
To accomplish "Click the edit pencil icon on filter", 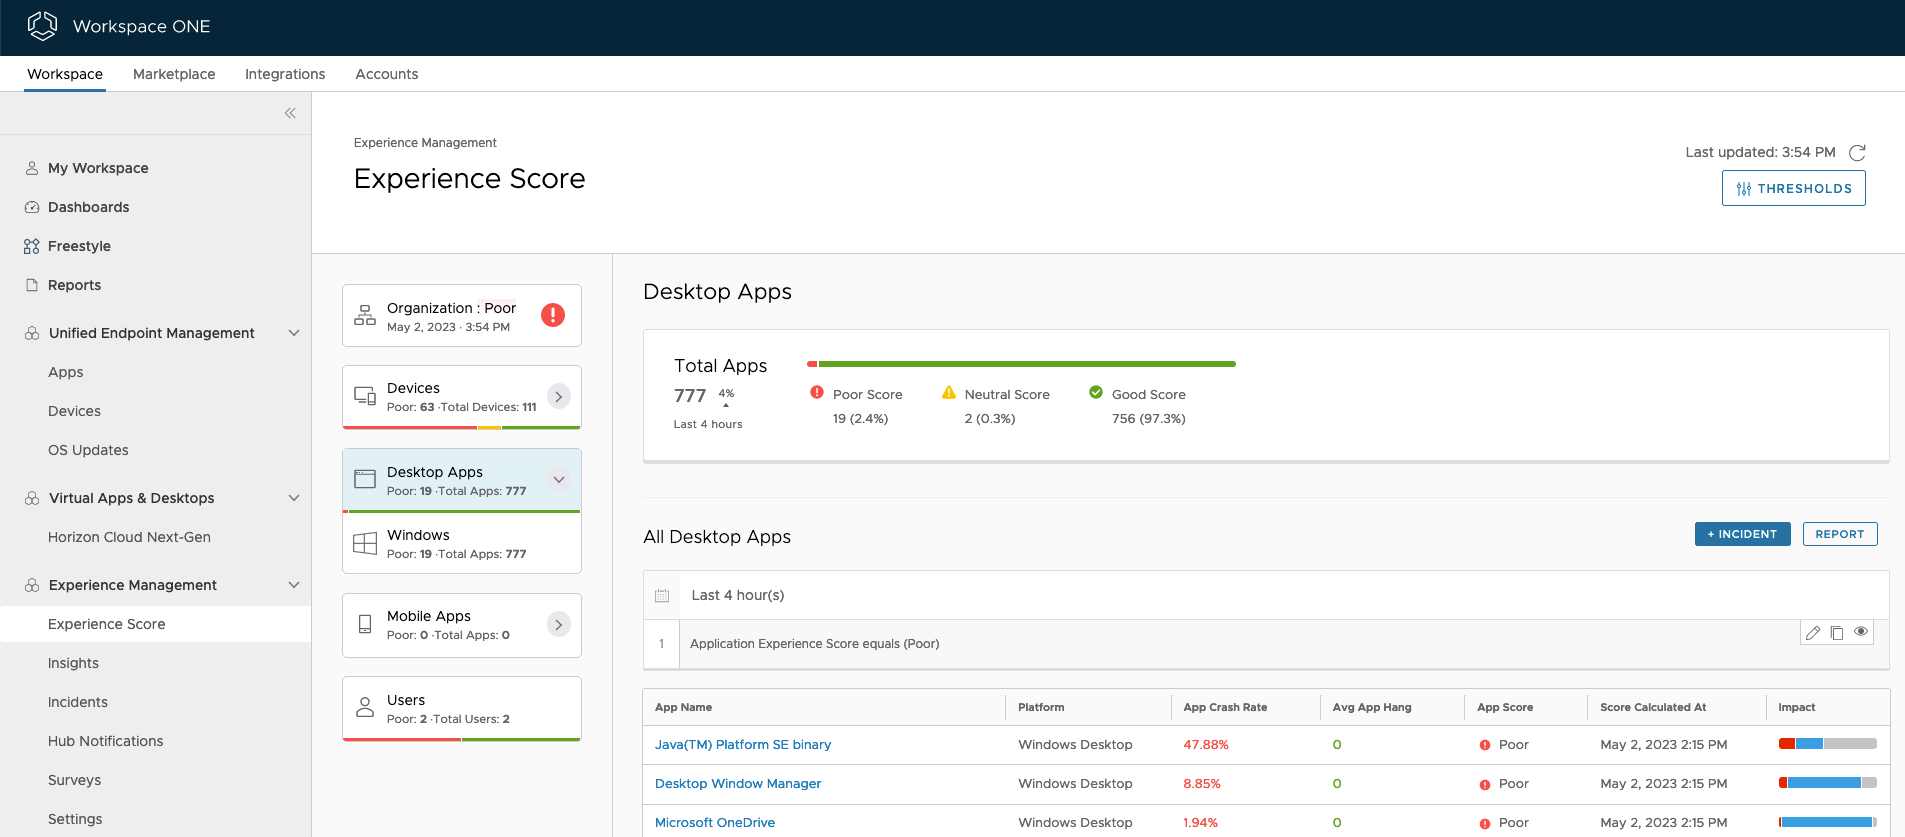I will click(x=1813, y=633).
